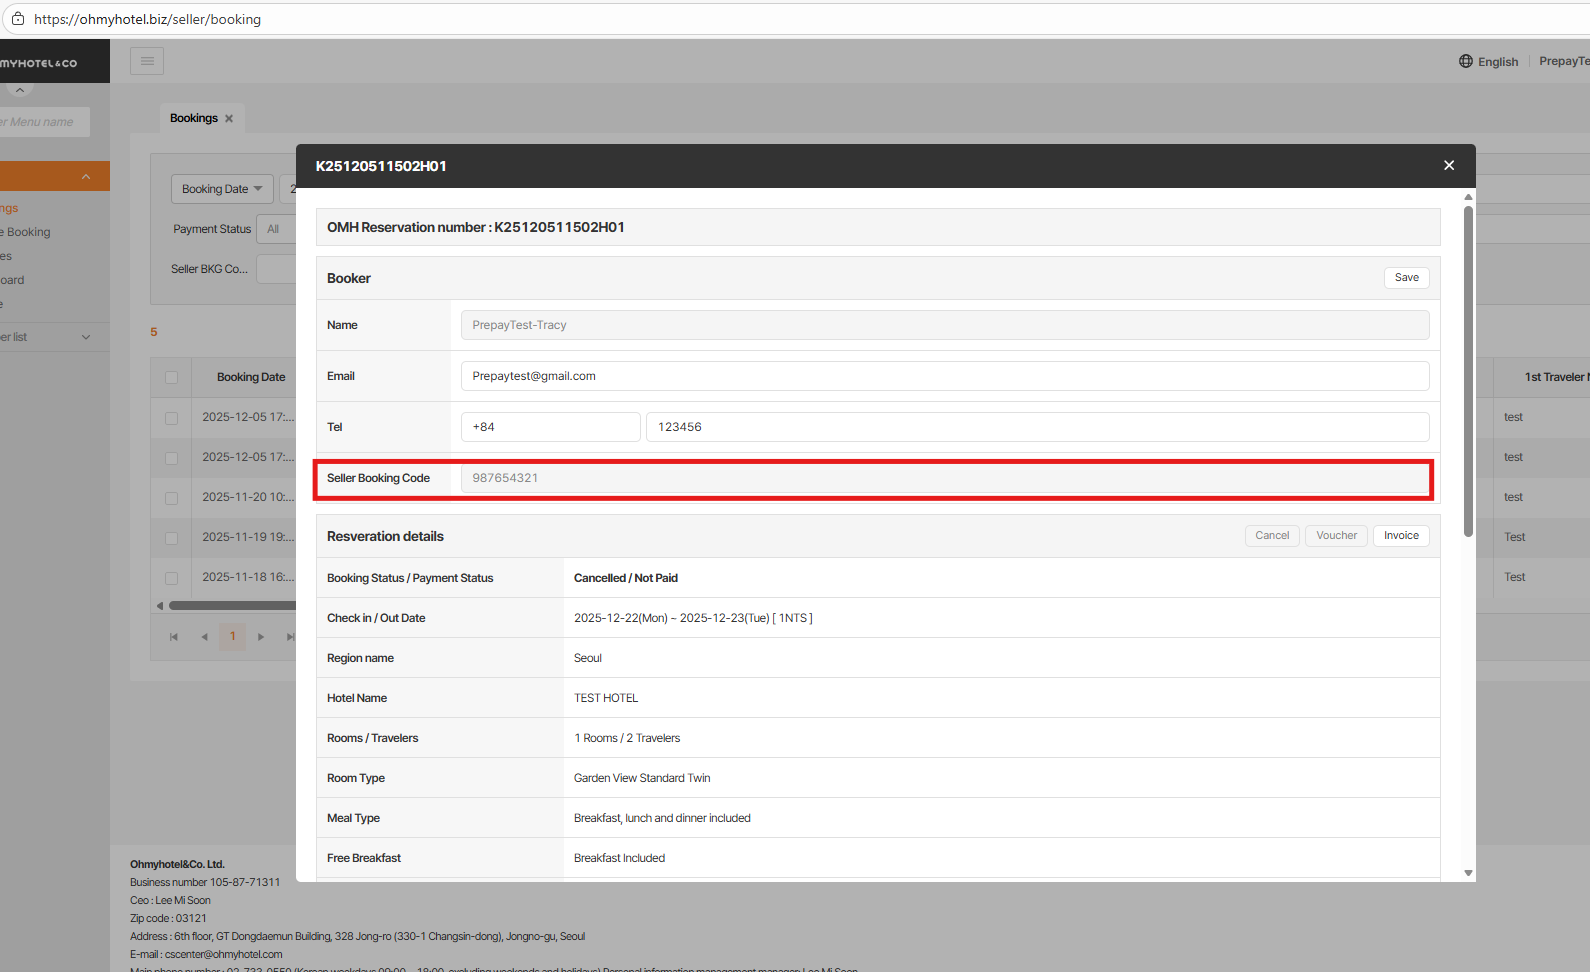This screenshot has height=972, width=1590.
Task: Click the hamburger menu toggle icon
Action: tap(147, 62)
